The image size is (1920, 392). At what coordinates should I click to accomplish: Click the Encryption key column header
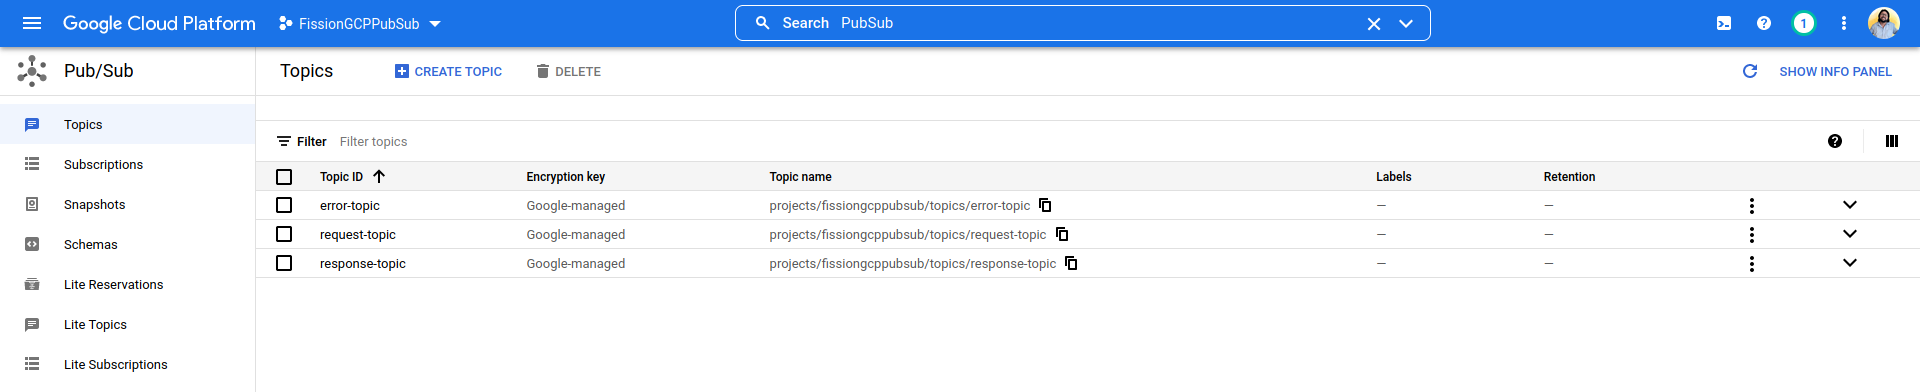(x=566, y=177)
